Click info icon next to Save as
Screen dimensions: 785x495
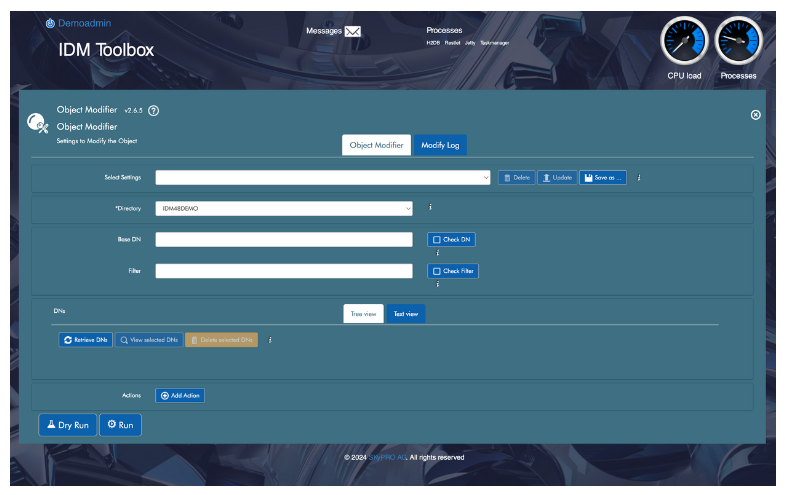tap(639, 178)
